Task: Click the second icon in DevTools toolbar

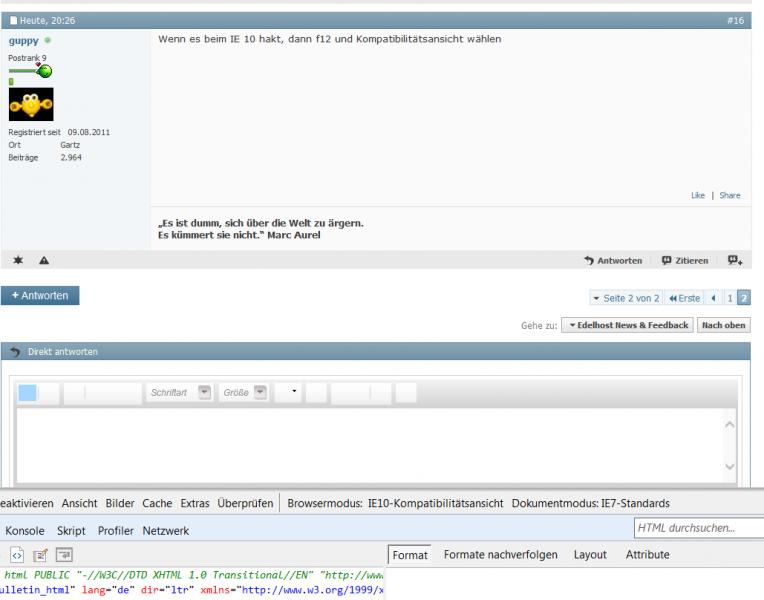Action: pyautogui.click(x=39, y=554)
